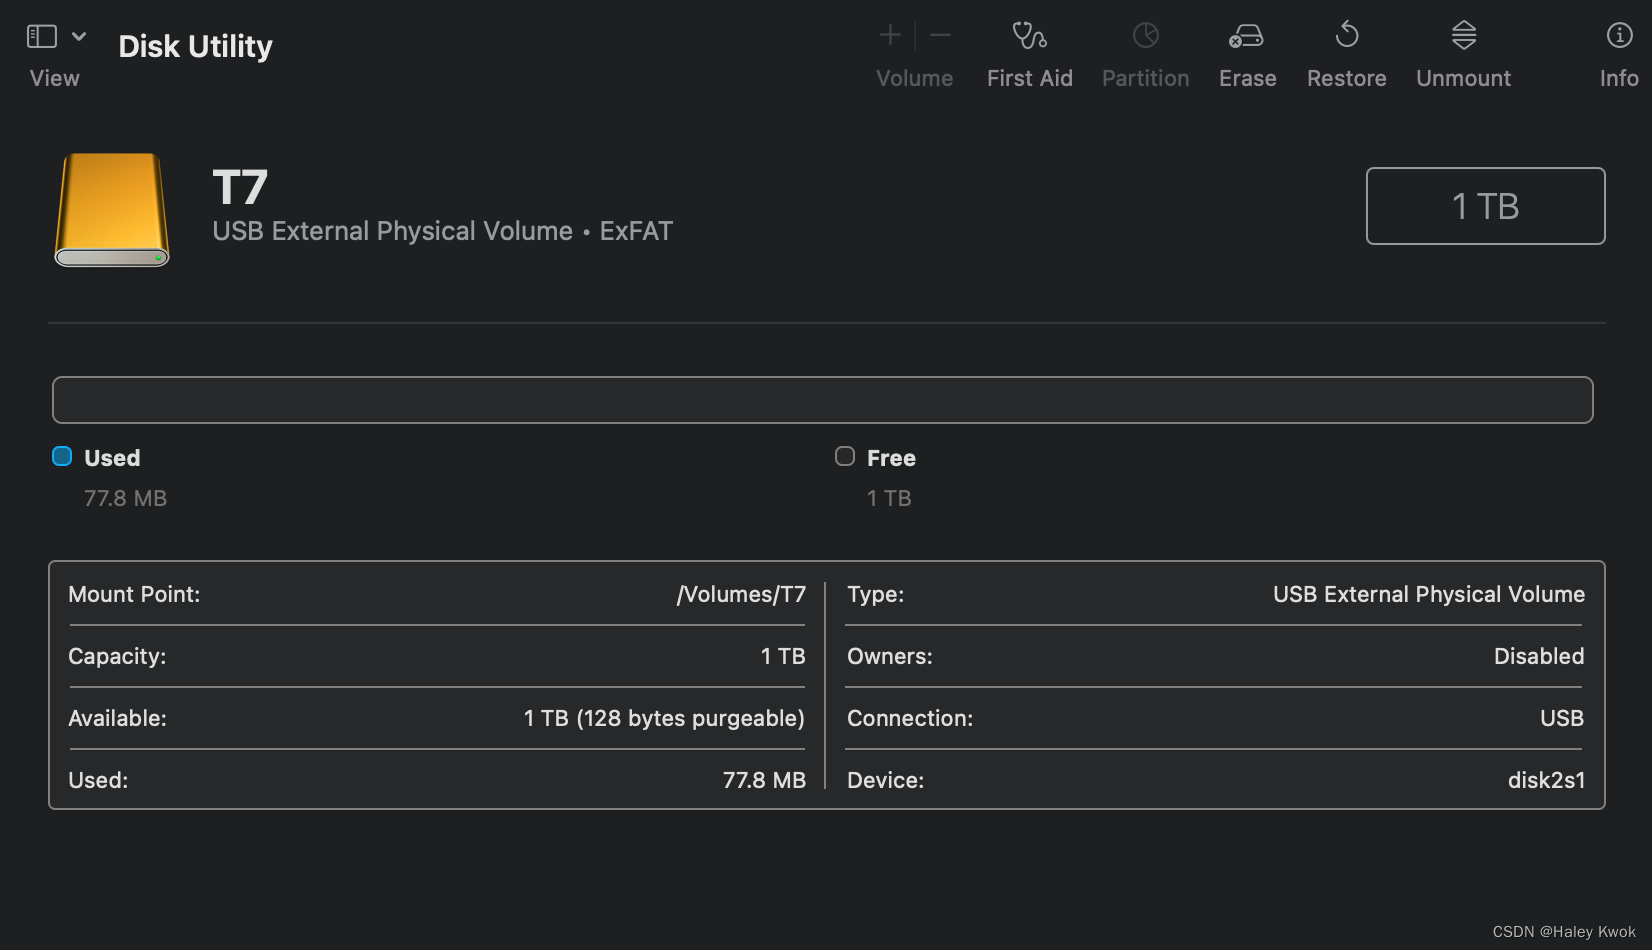
Task: Click the add volume plus icon
Action: [890, 36]
